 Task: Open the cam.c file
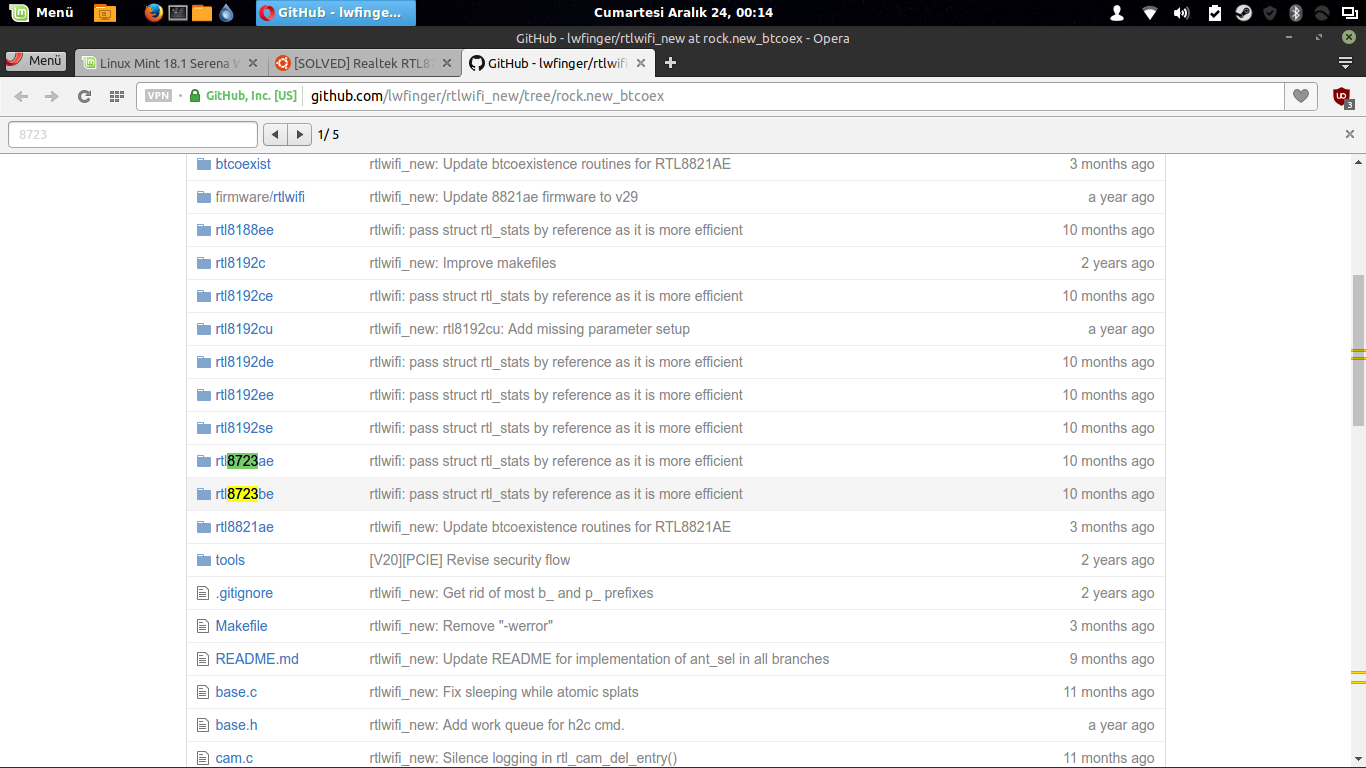234,758
